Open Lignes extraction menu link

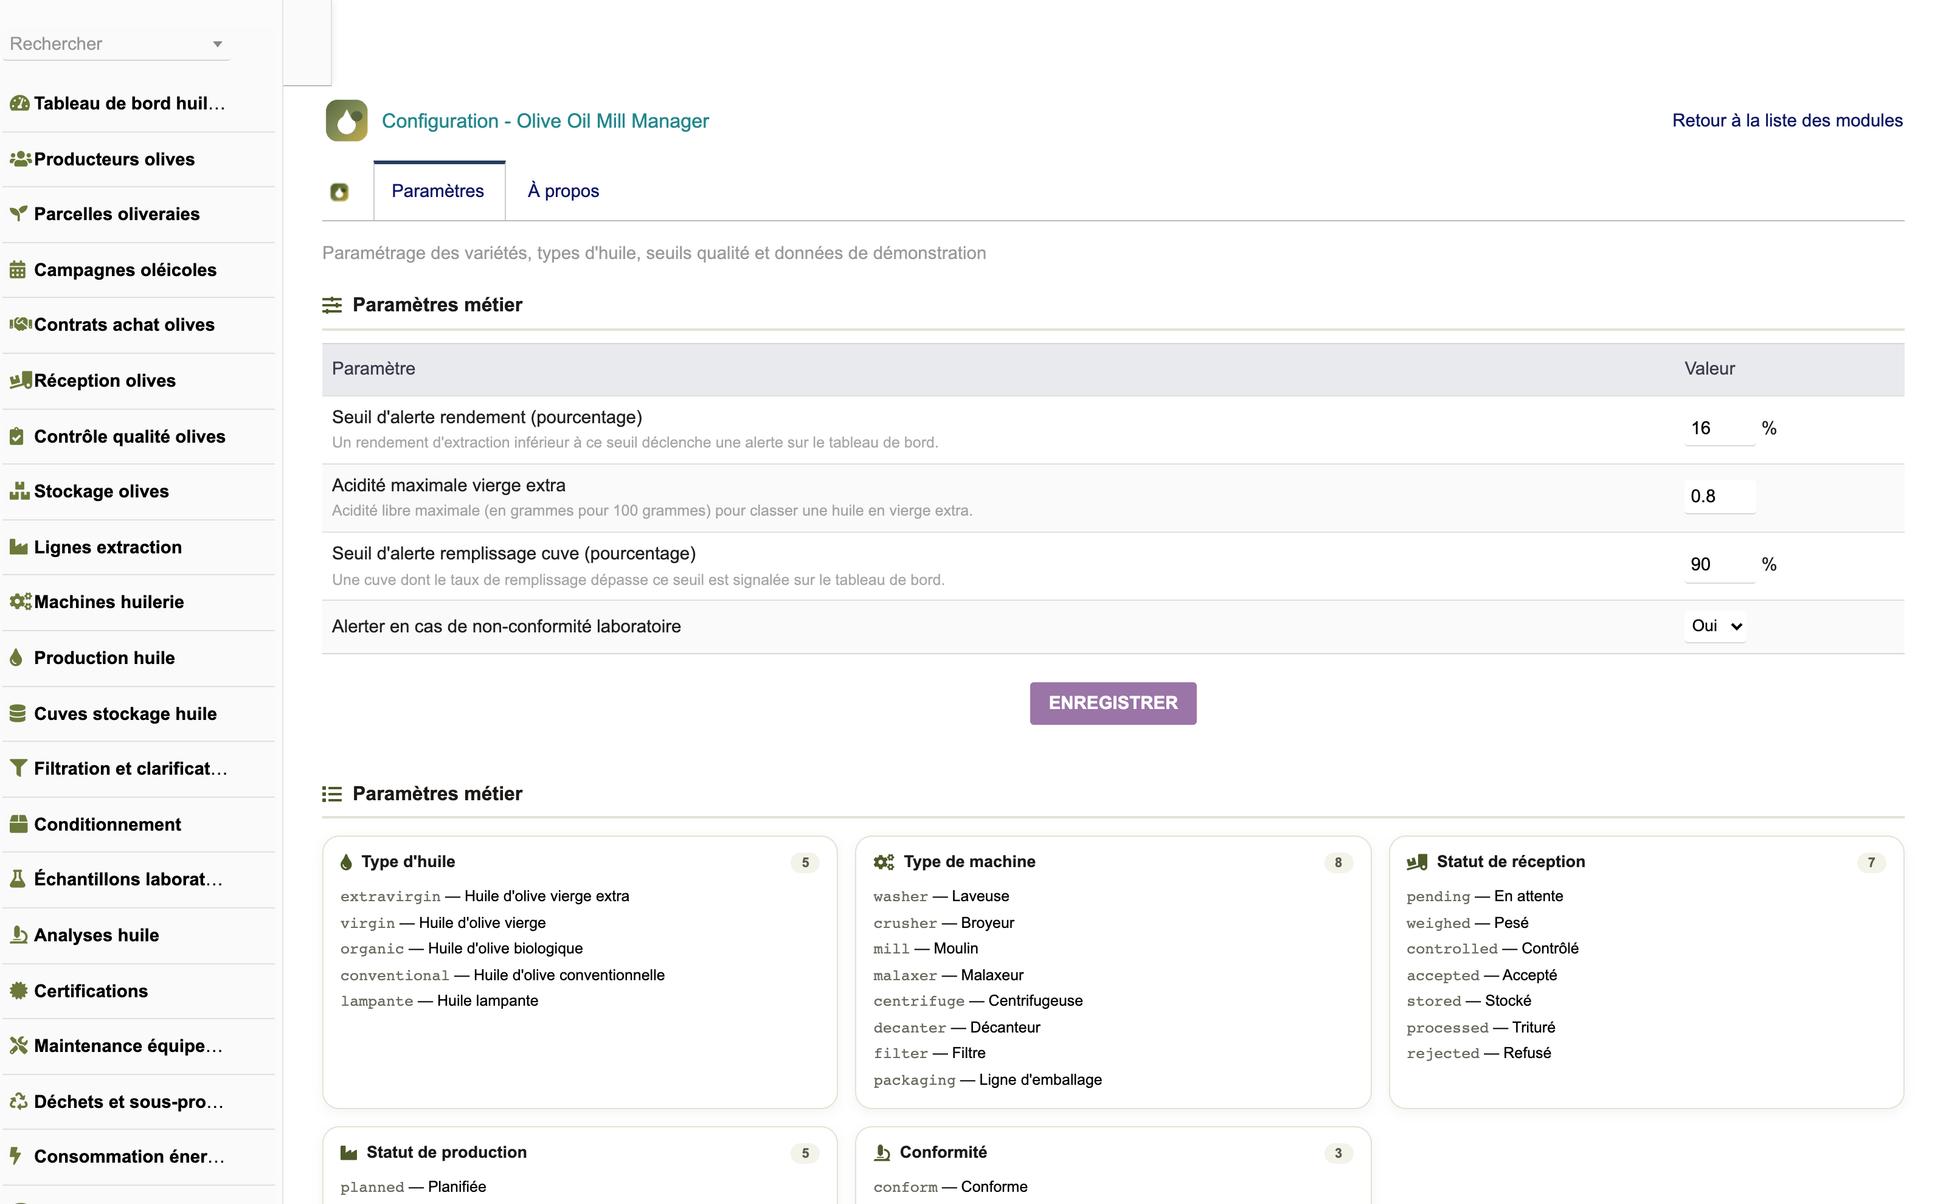[x=108, y=547]
